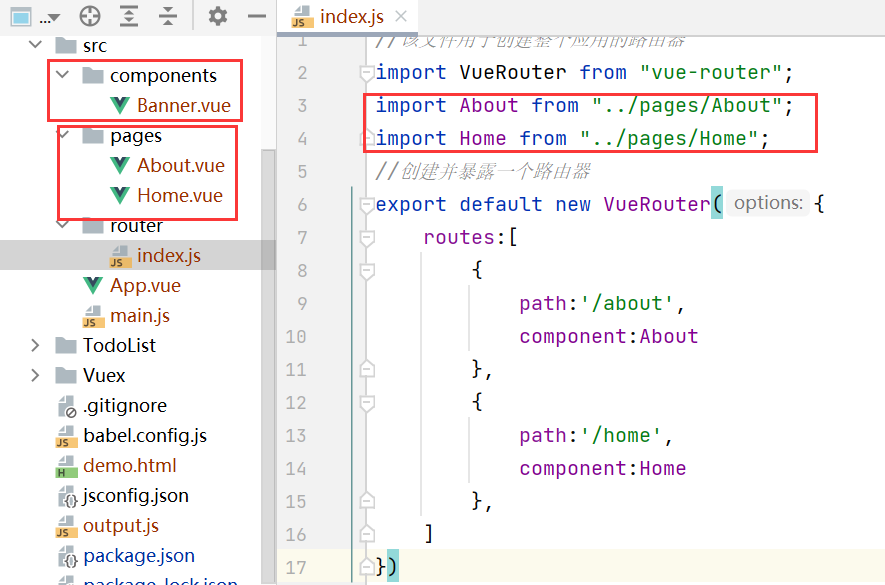Click the fold end marker on line 17
The height and width of the screenshot is (585, 885).
[367, 566]
